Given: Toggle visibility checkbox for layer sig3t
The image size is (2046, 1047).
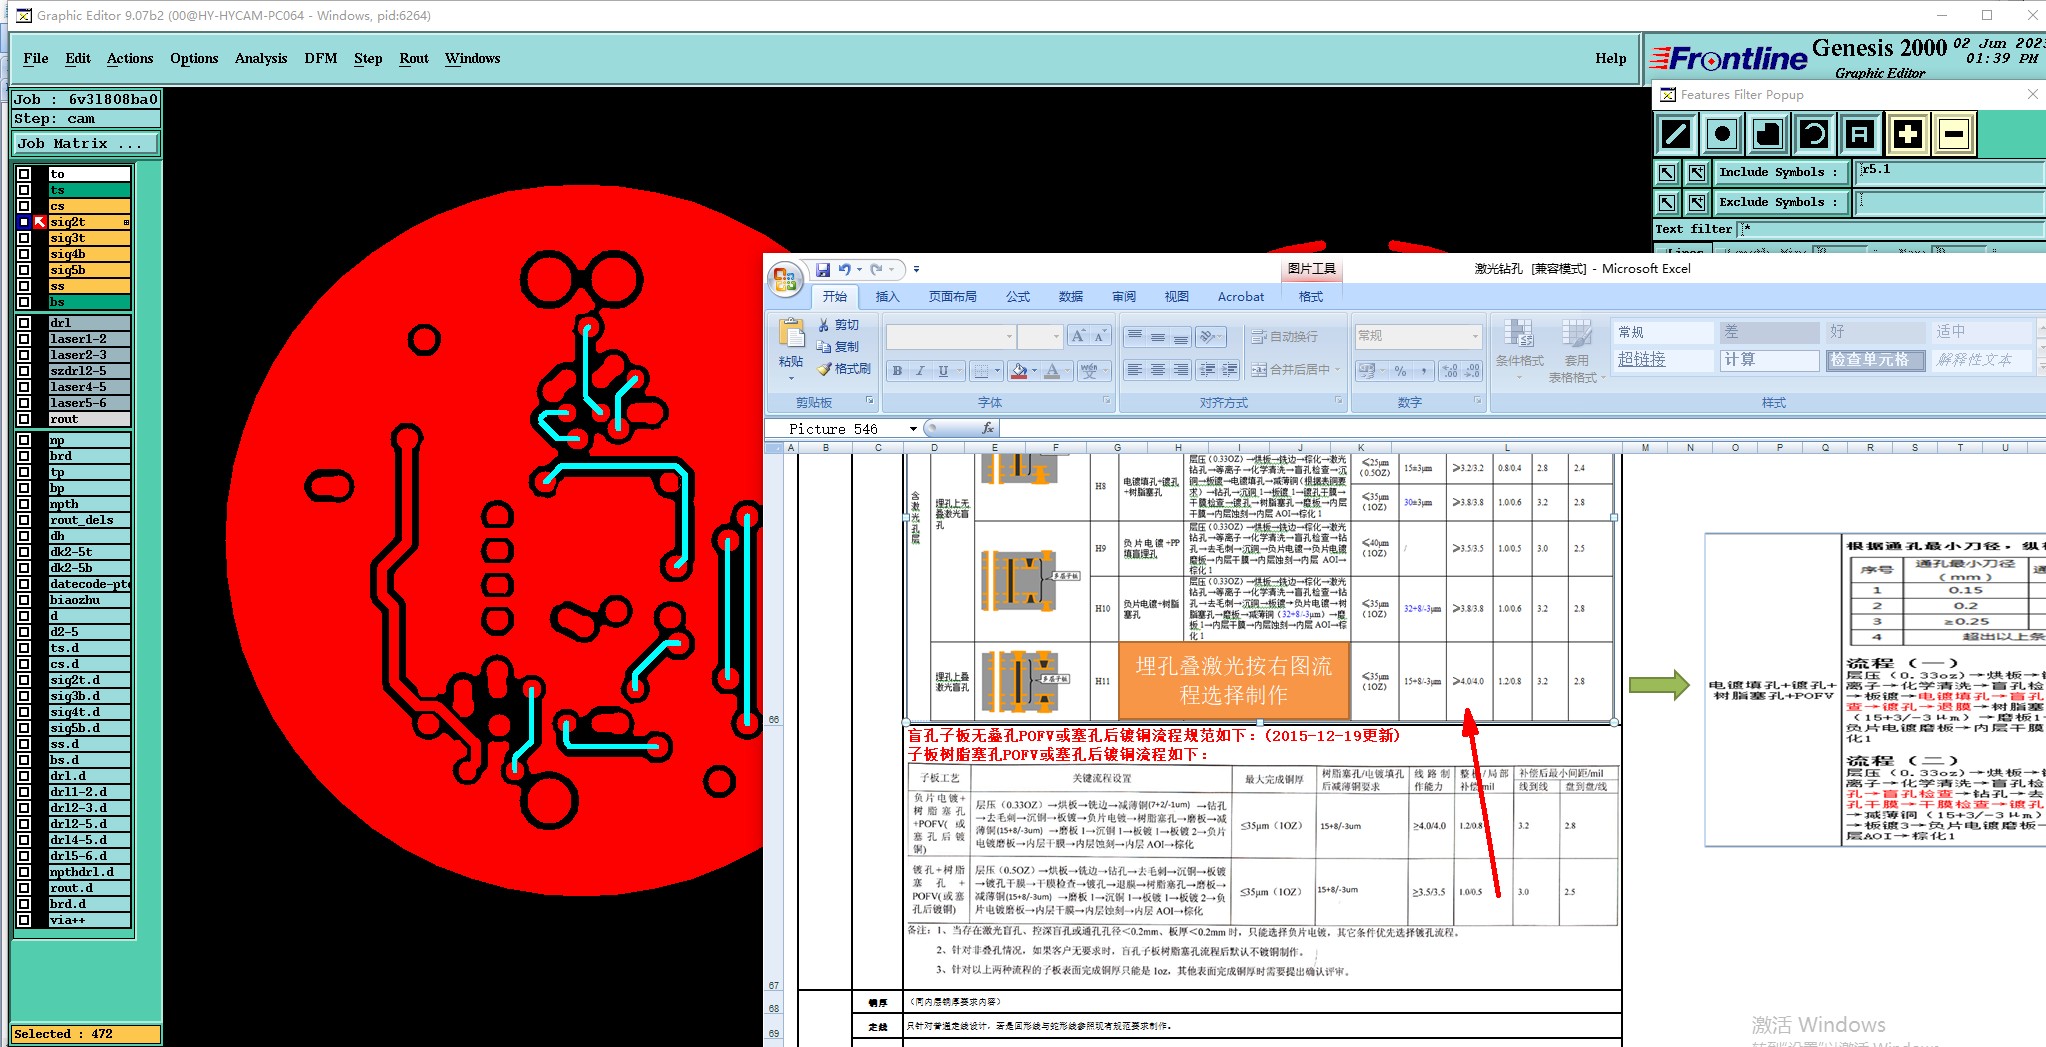Looking at the screenshot, I should click(x=24, y=238).
